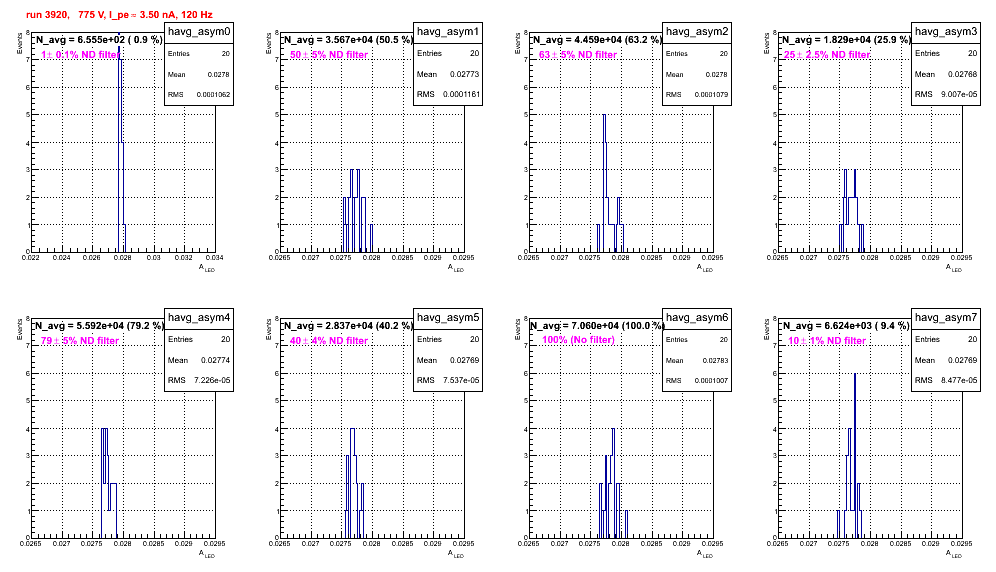Click Entries 20 in havg_asym0 stats box
996x572 pixels.
click(198, 54)
